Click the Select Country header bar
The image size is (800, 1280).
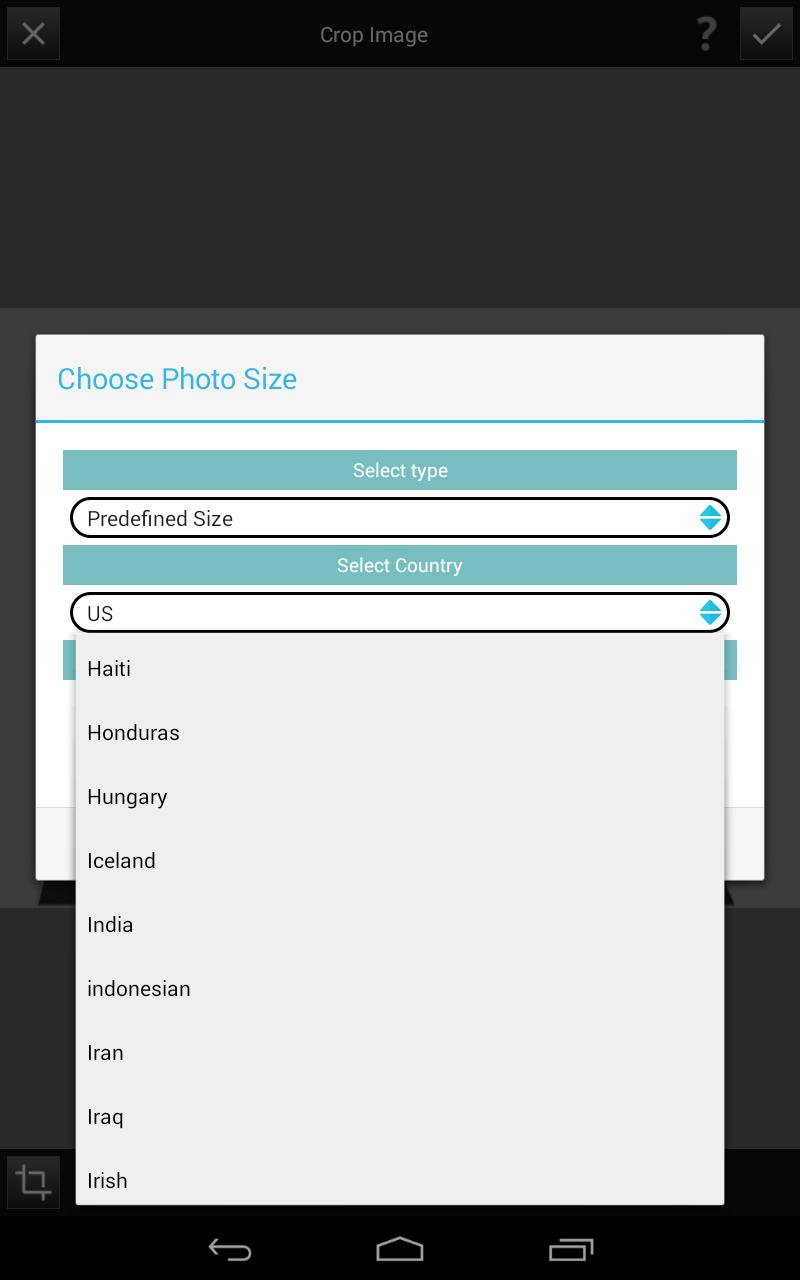click(400, 565)
